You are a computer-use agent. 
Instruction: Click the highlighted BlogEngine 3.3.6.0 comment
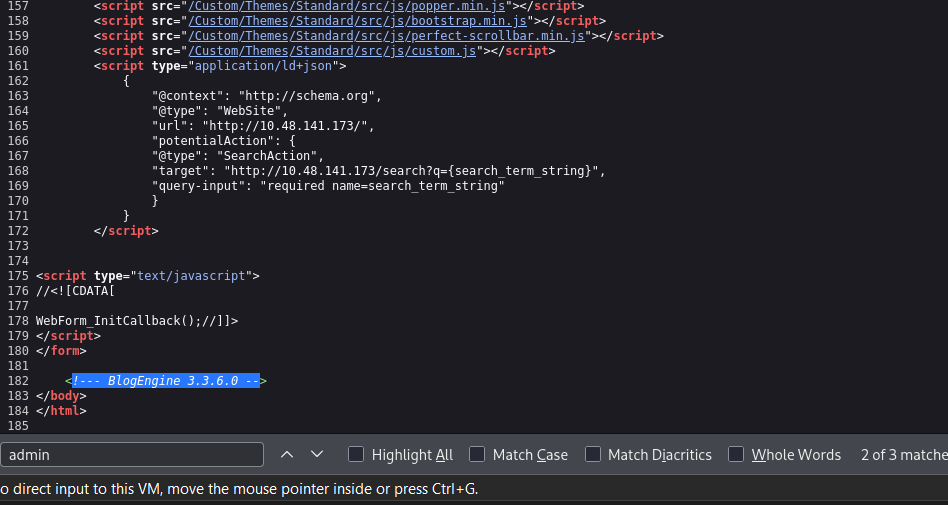pos(165,381)
